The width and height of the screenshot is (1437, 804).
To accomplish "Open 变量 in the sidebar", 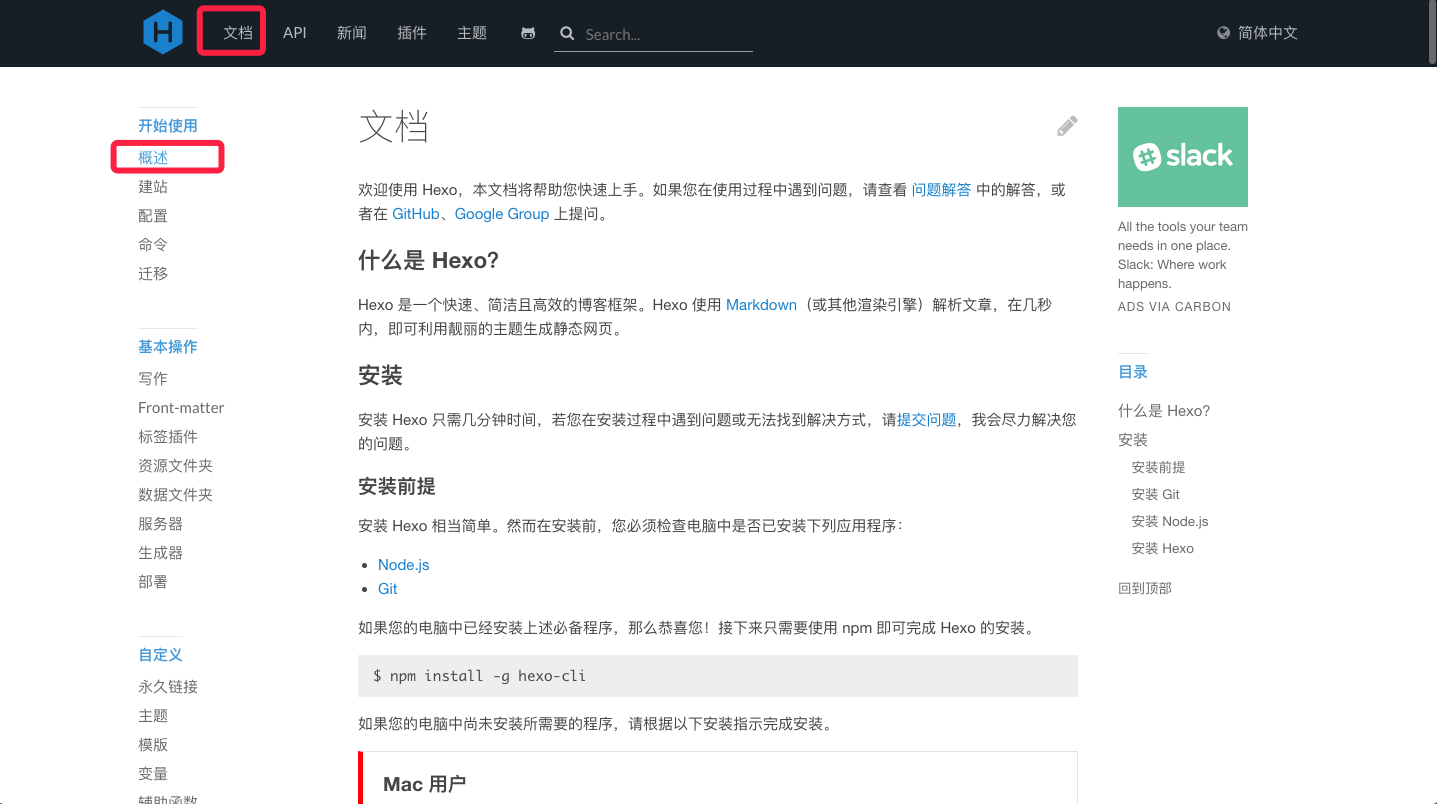I will point(153,773).
